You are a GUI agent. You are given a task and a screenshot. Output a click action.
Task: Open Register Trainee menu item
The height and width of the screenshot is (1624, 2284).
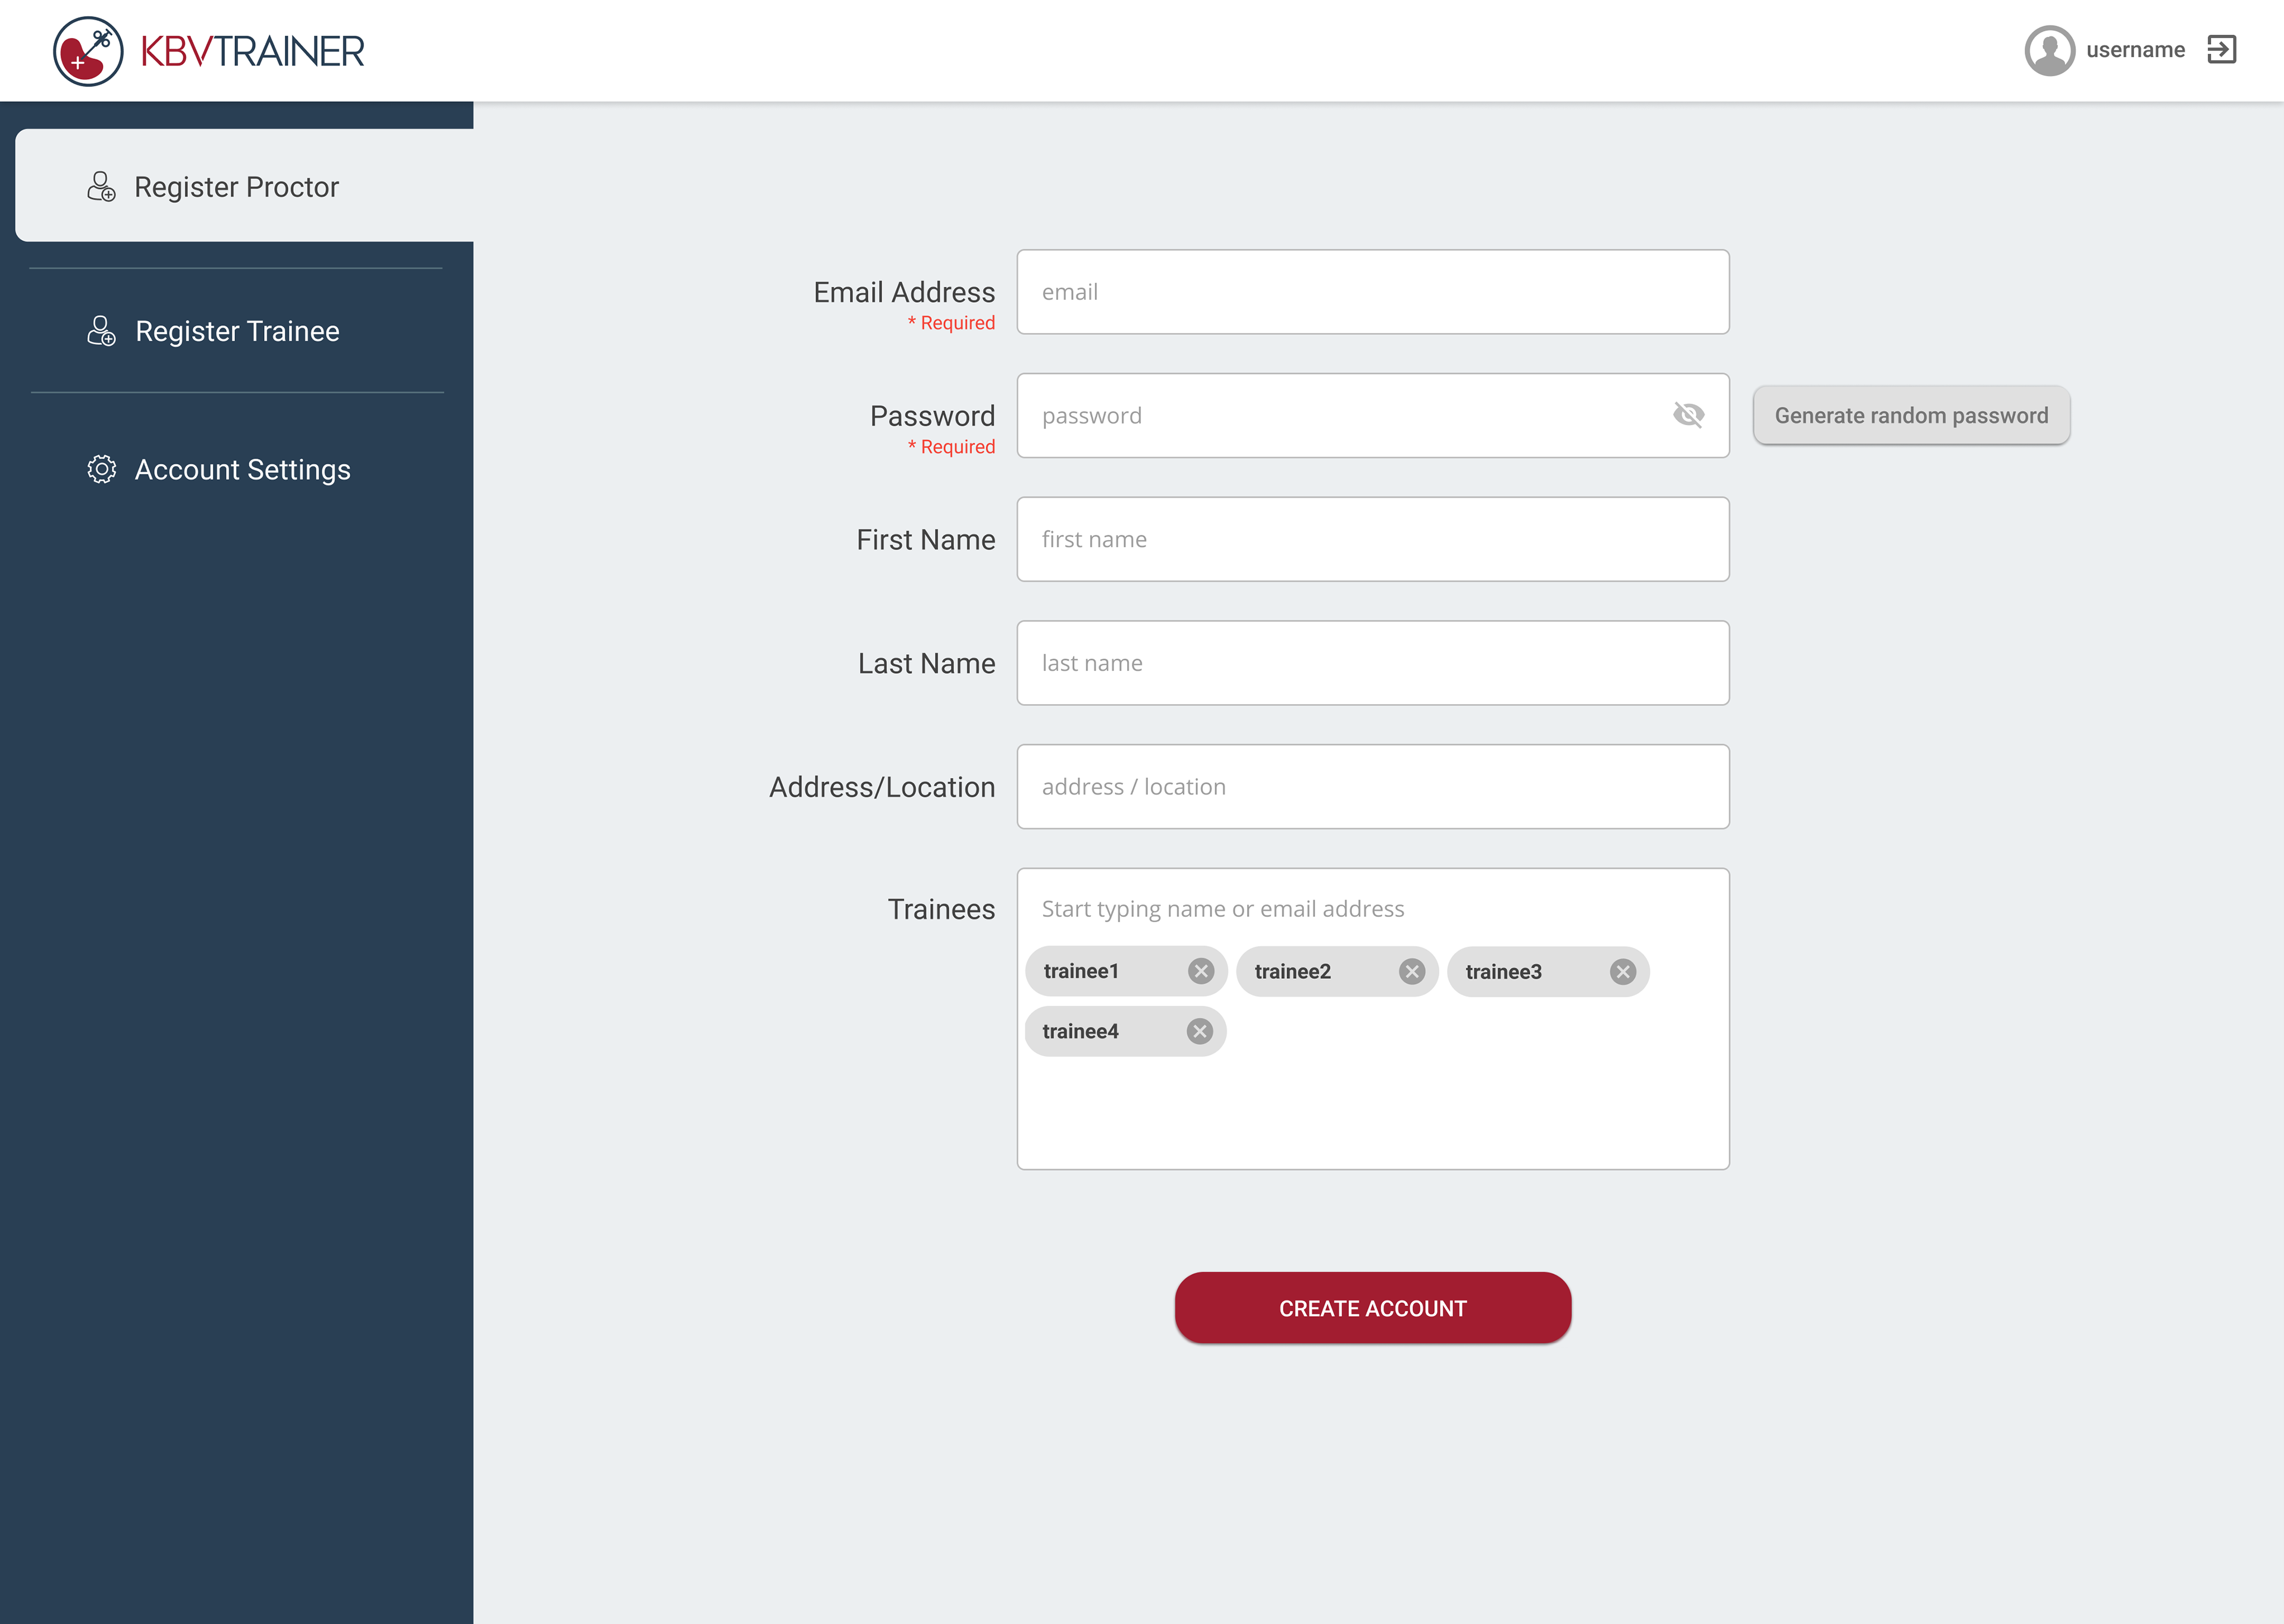[237, 331]
